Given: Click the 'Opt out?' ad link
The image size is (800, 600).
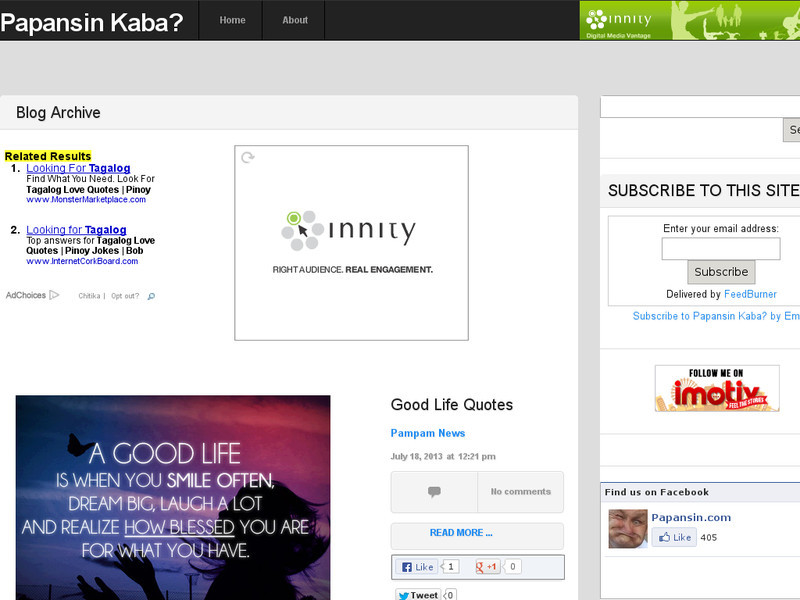Looking at the screenshot, I should click(125, 296).
